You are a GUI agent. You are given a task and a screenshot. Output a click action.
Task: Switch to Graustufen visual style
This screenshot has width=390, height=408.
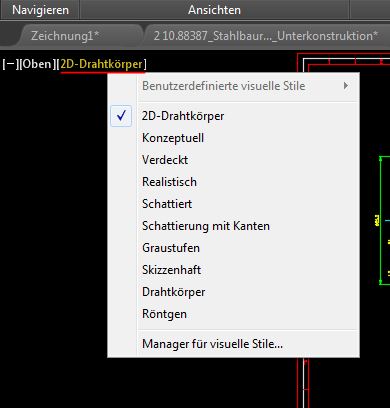tap(233, 248)
